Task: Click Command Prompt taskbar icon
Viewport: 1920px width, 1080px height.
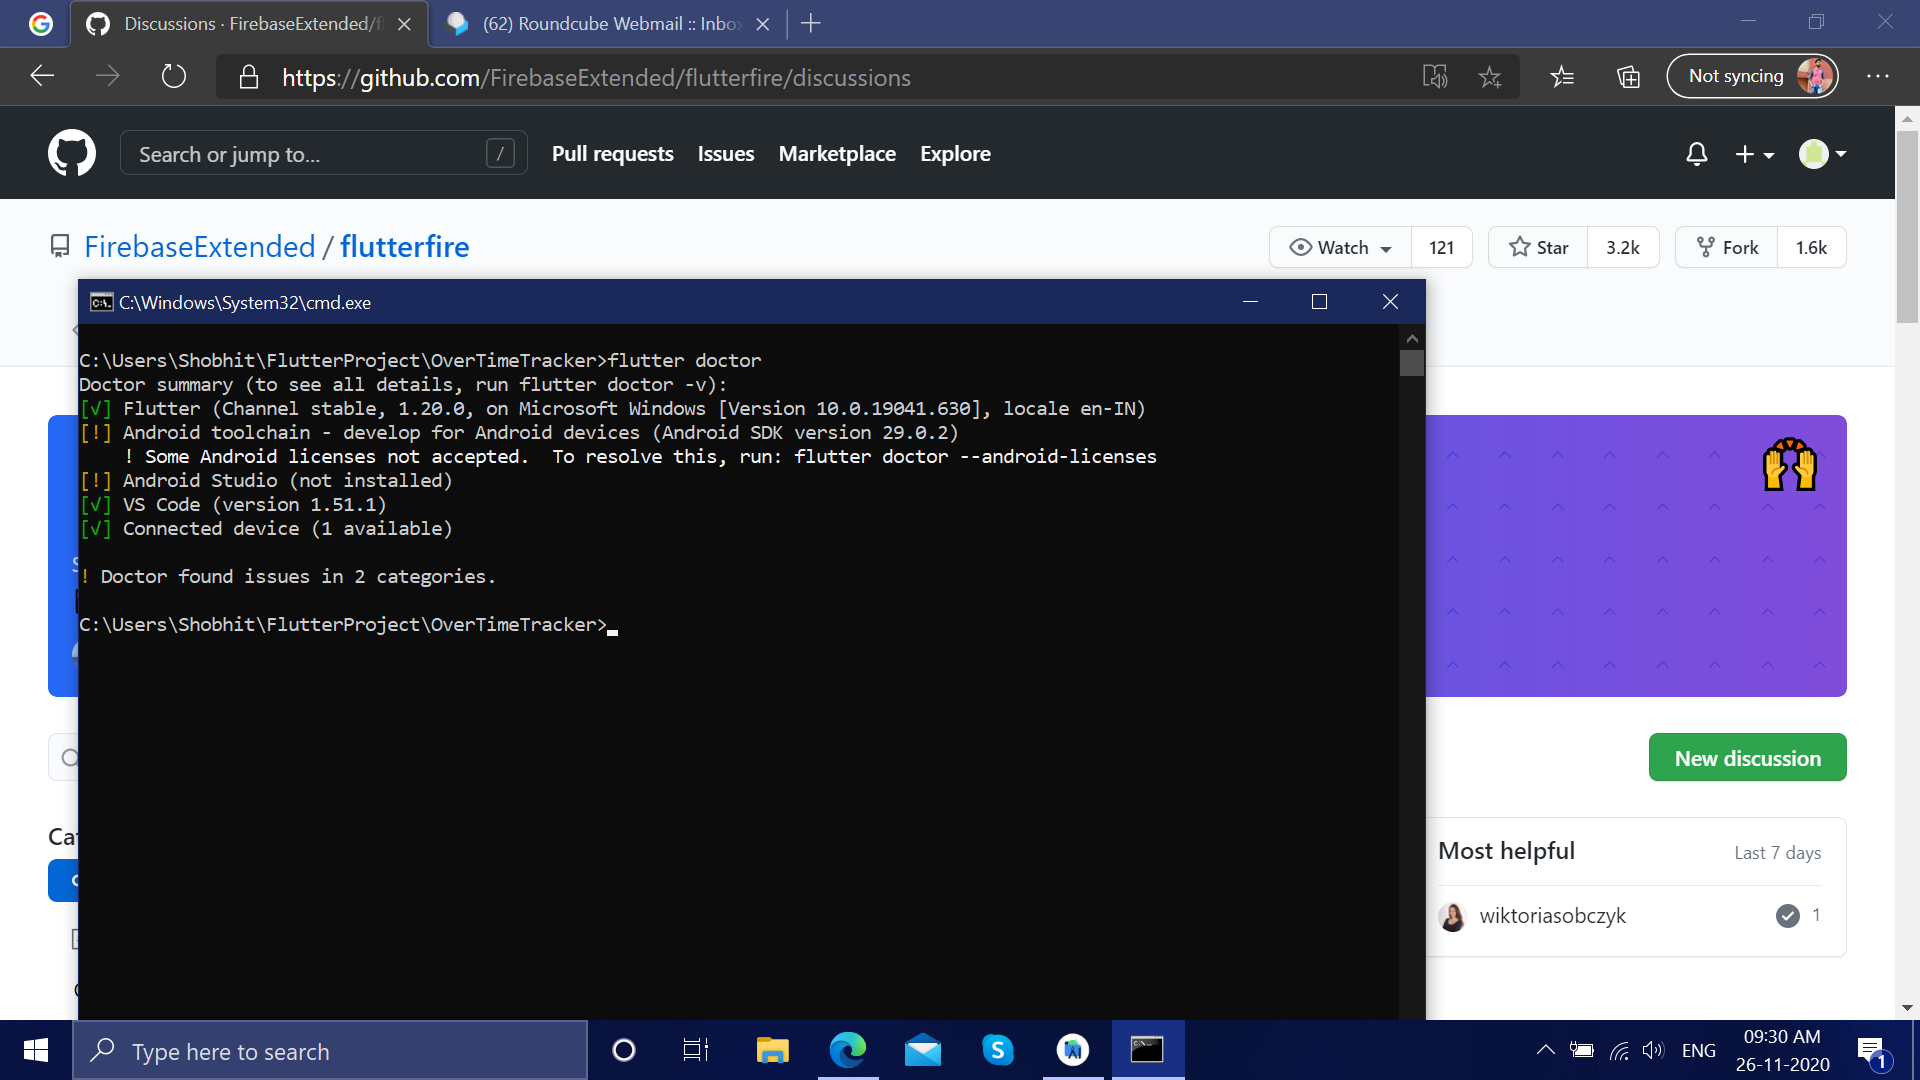Action: [1148, 1050]
